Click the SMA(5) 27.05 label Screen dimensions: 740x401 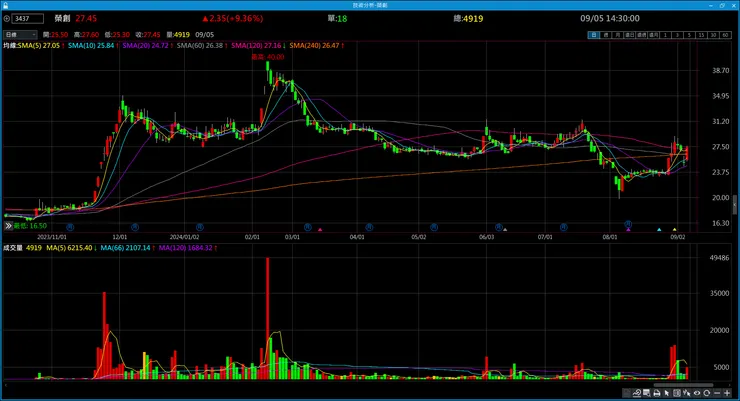[41, 46]
